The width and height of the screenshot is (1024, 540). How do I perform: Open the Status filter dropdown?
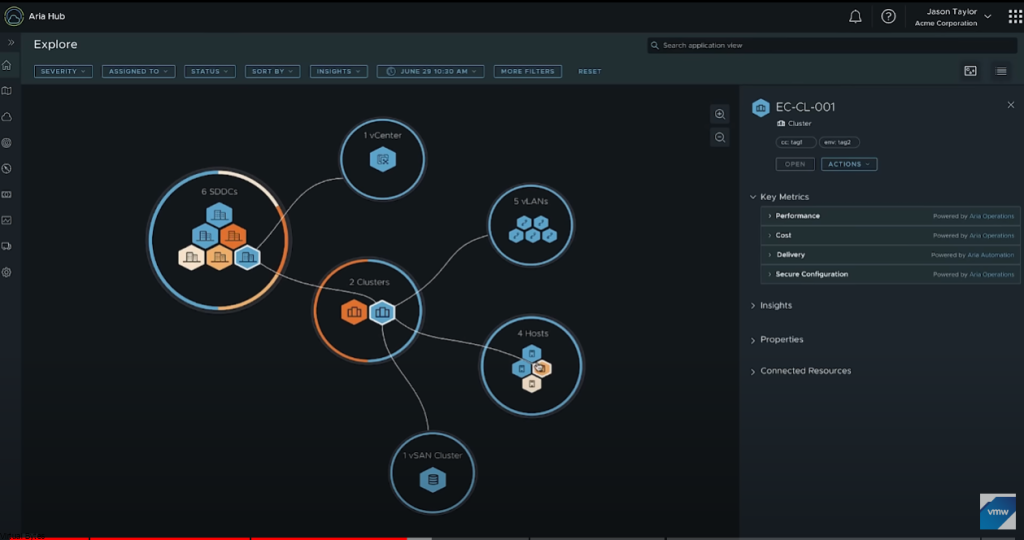coord(210,71)
